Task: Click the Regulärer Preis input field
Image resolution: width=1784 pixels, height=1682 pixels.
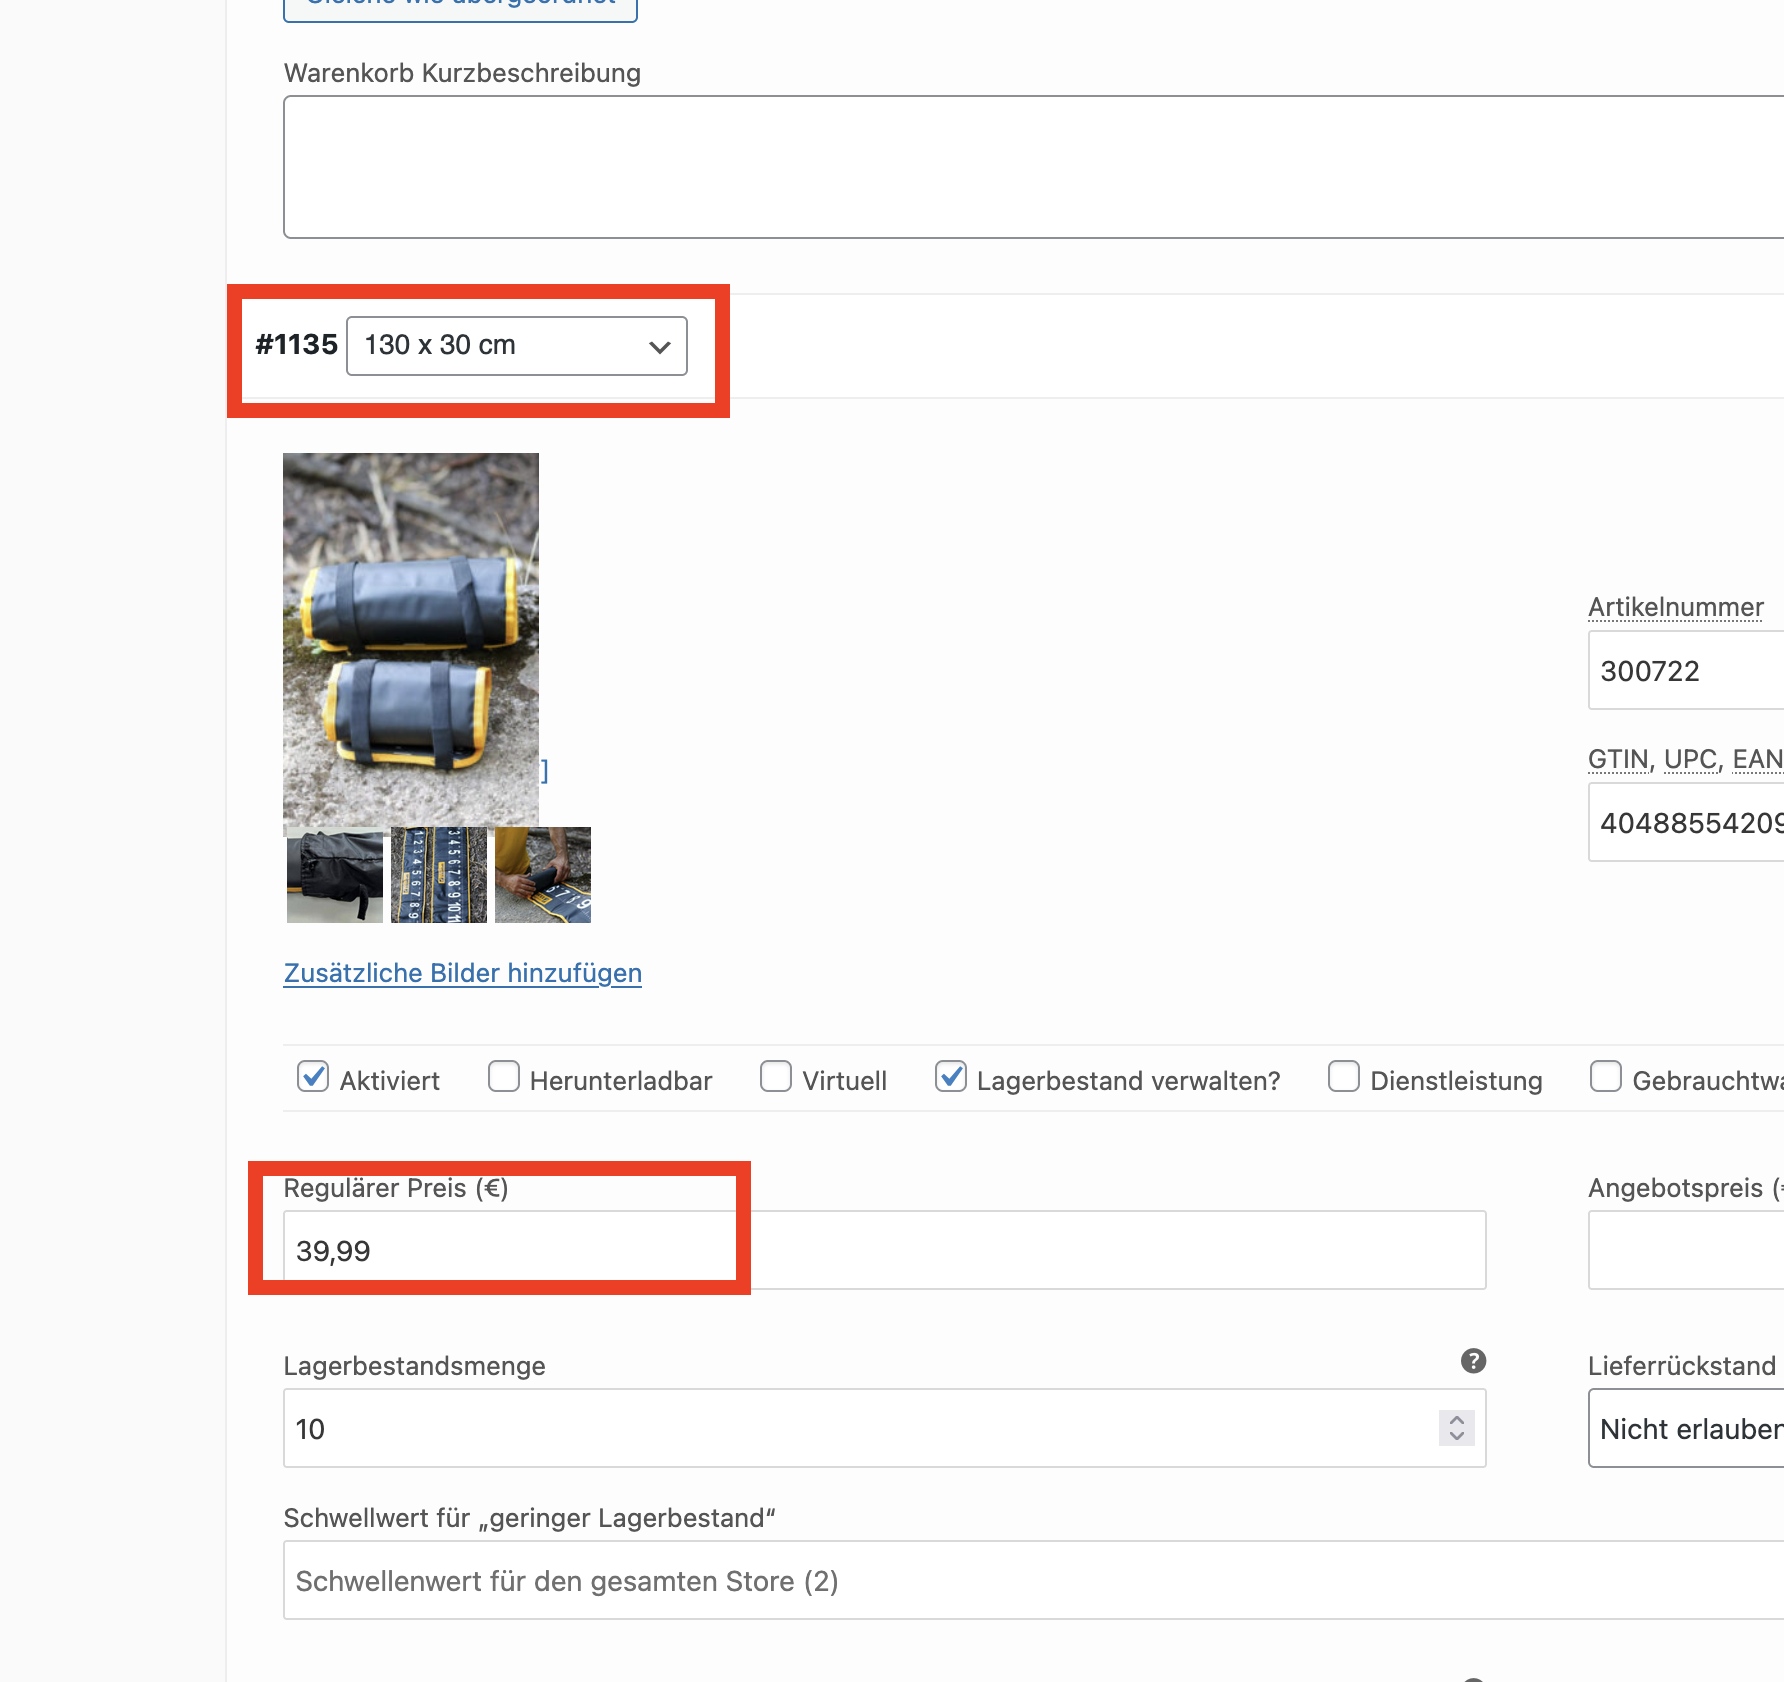Action: coord(884,1250)
